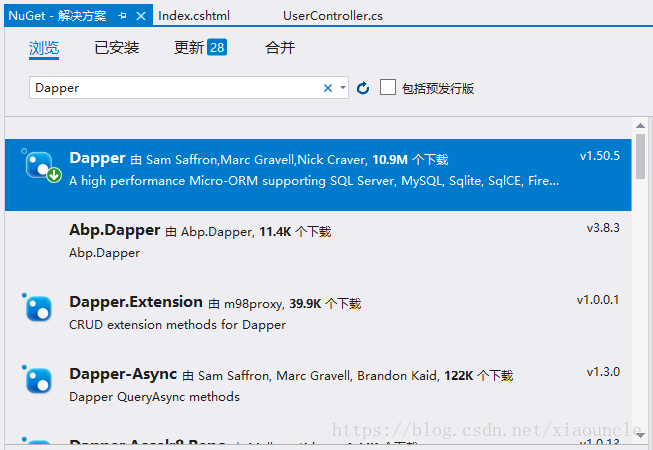Select the Dapper.Extension package title
653x450 pixels.
click(136, 302)
